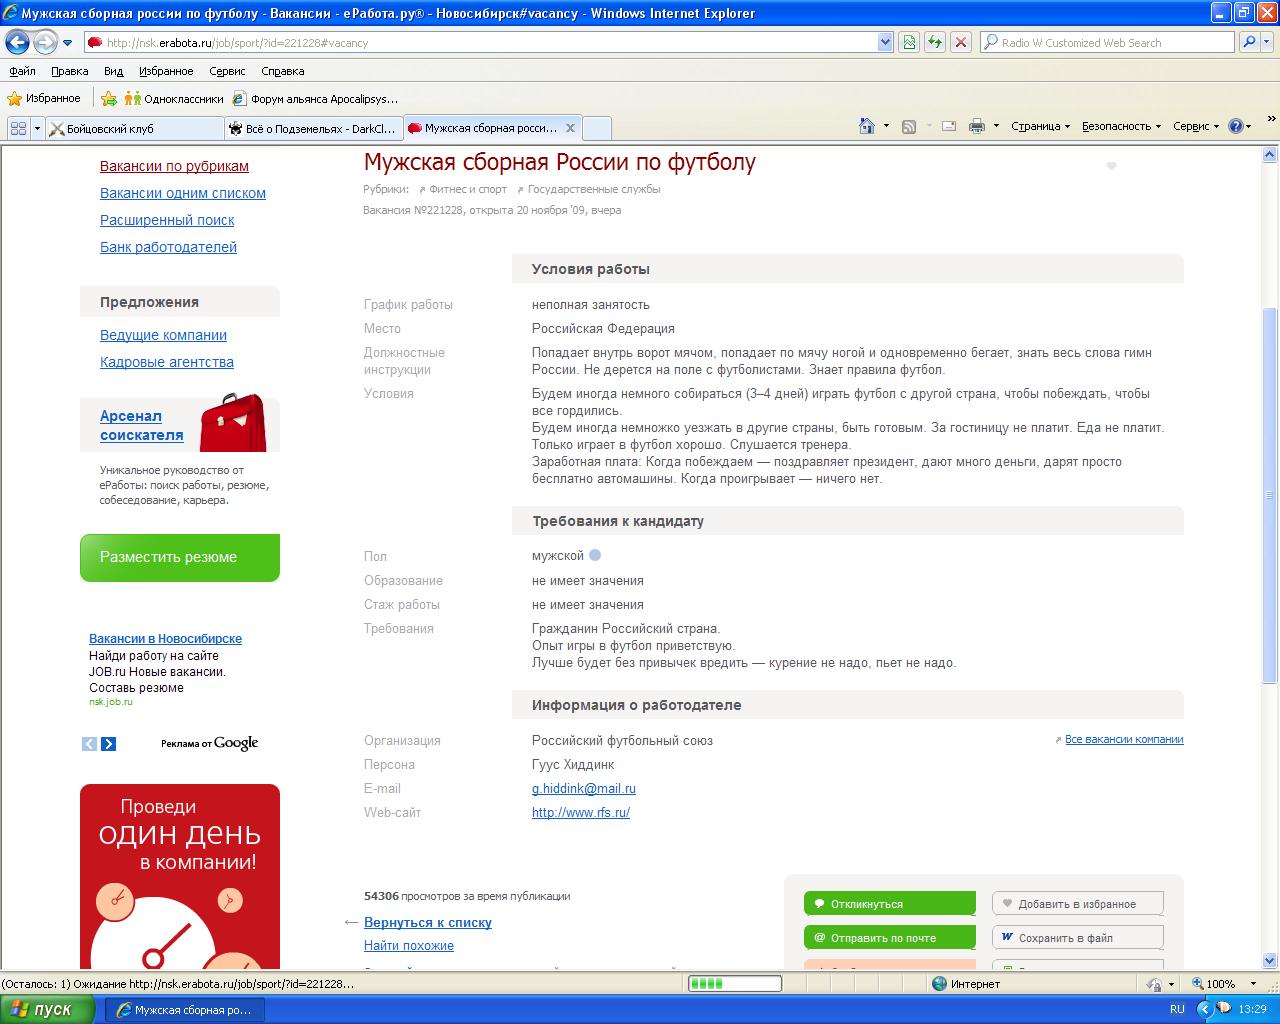The width and height of the screenshot is (1280, 1024).
Task: Open Расширенный поиск link
Action: pyautogui.click(x=167, y=220)
